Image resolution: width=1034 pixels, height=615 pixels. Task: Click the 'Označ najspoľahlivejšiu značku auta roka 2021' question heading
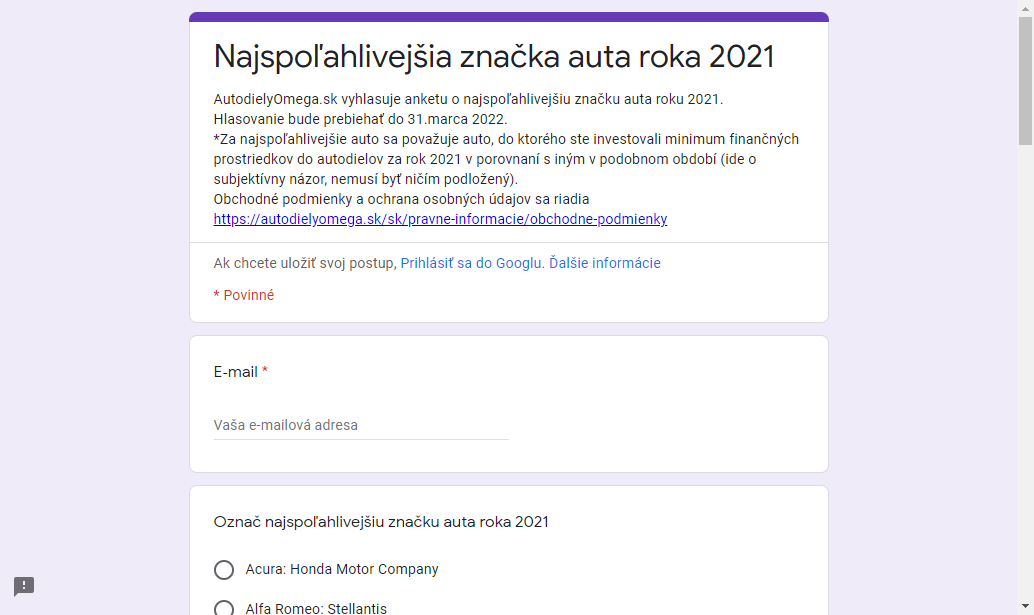coord(380,522)
